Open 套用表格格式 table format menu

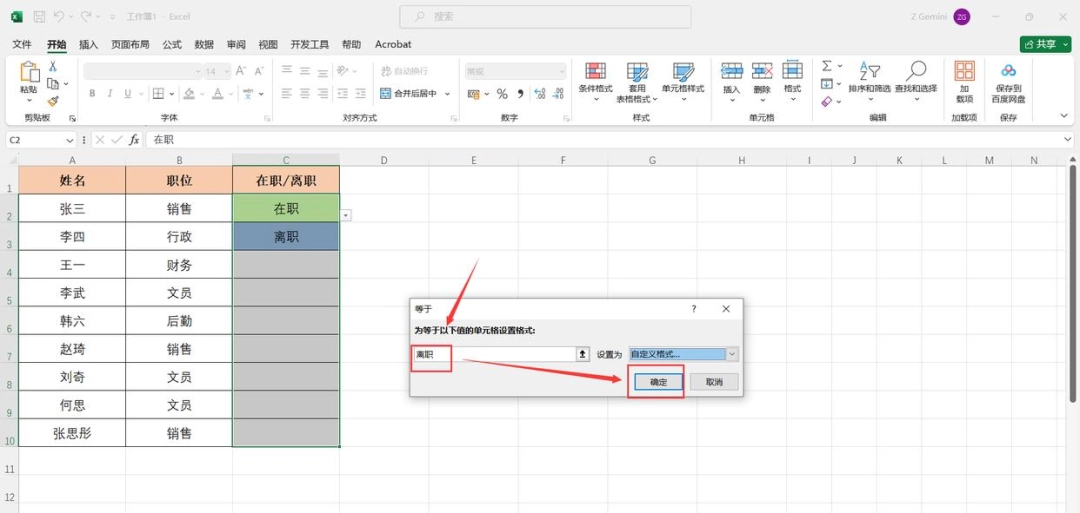637,81
